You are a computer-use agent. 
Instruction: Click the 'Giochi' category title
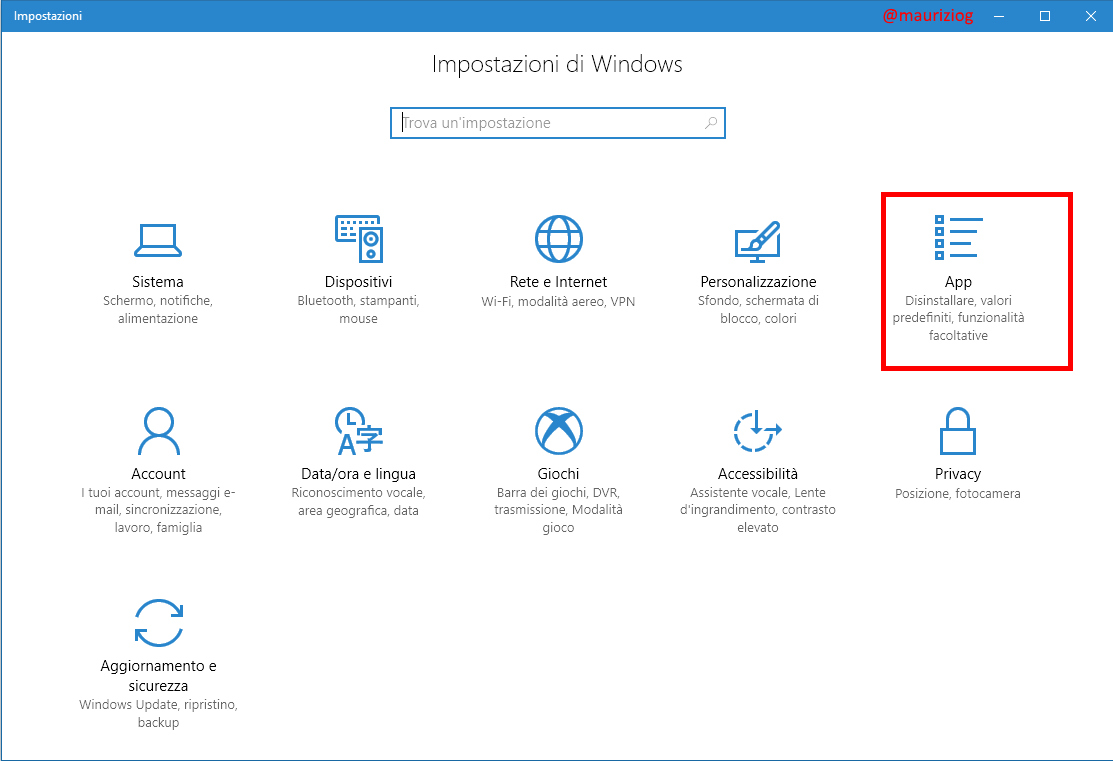click(559, 473)
